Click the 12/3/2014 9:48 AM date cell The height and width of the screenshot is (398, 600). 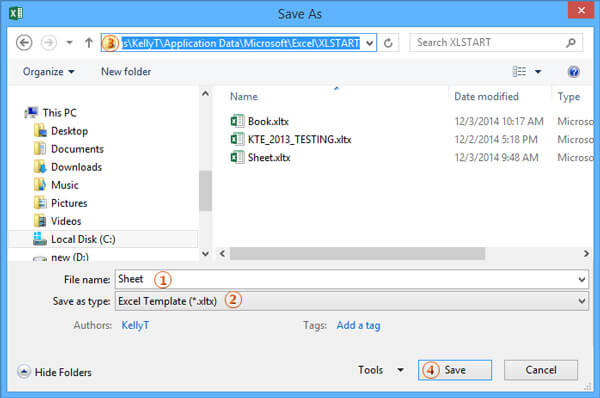(x=496, y=157)
